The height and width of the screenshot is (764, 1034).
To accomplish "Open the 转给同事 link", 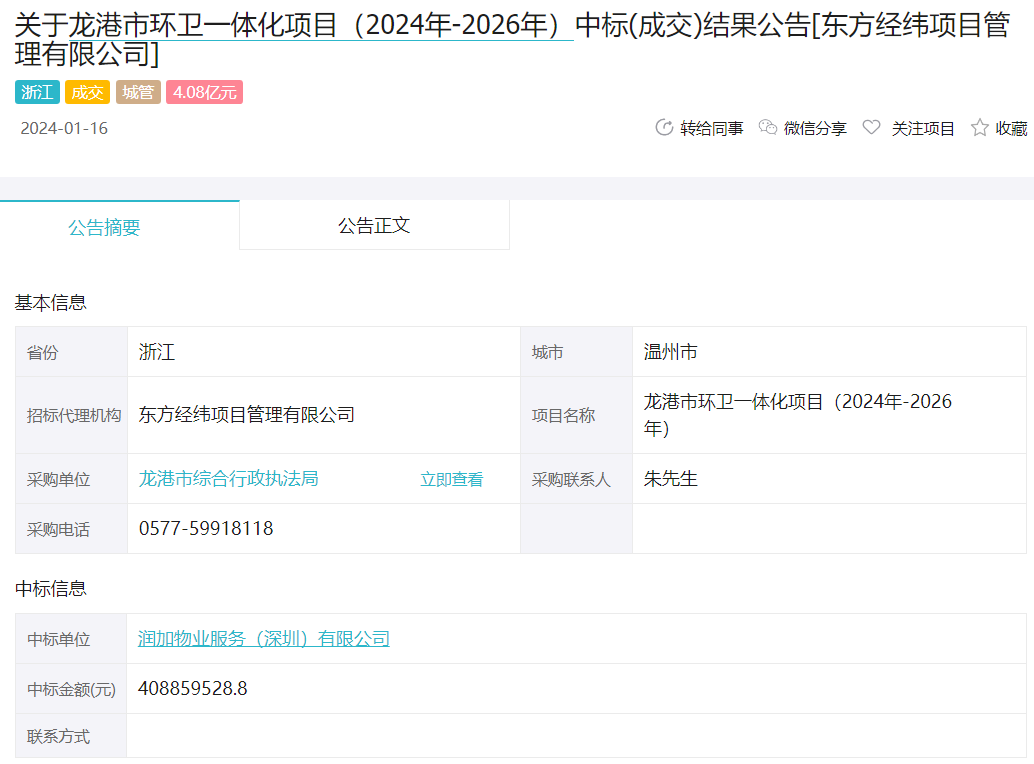I will (712, 129).
